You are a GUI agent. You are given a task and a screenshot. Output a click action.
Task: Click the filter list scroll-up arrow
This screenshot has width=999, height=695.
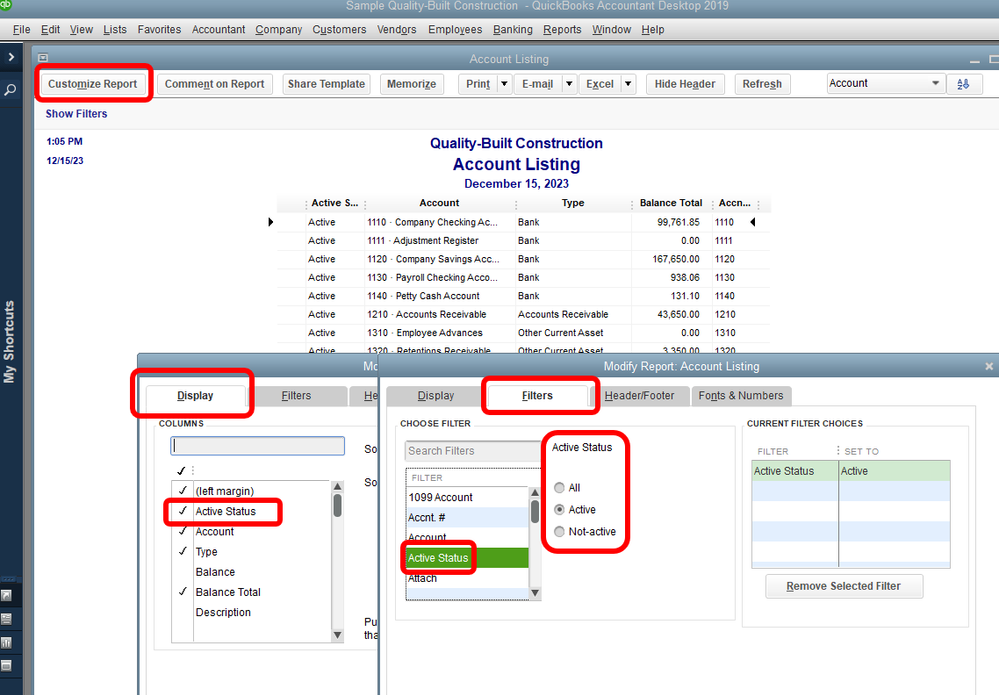click(535, 493)
